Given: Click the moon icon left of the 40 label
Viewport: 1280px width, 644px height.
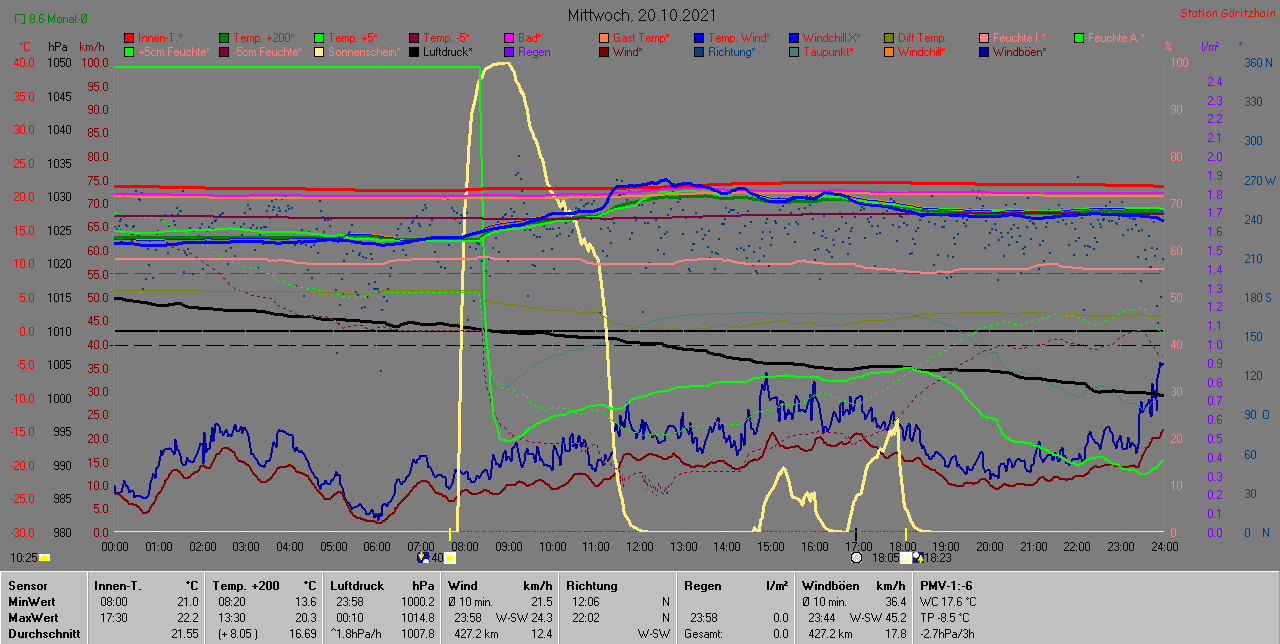Looking at the screenshot, I should [x=423, y=558].
